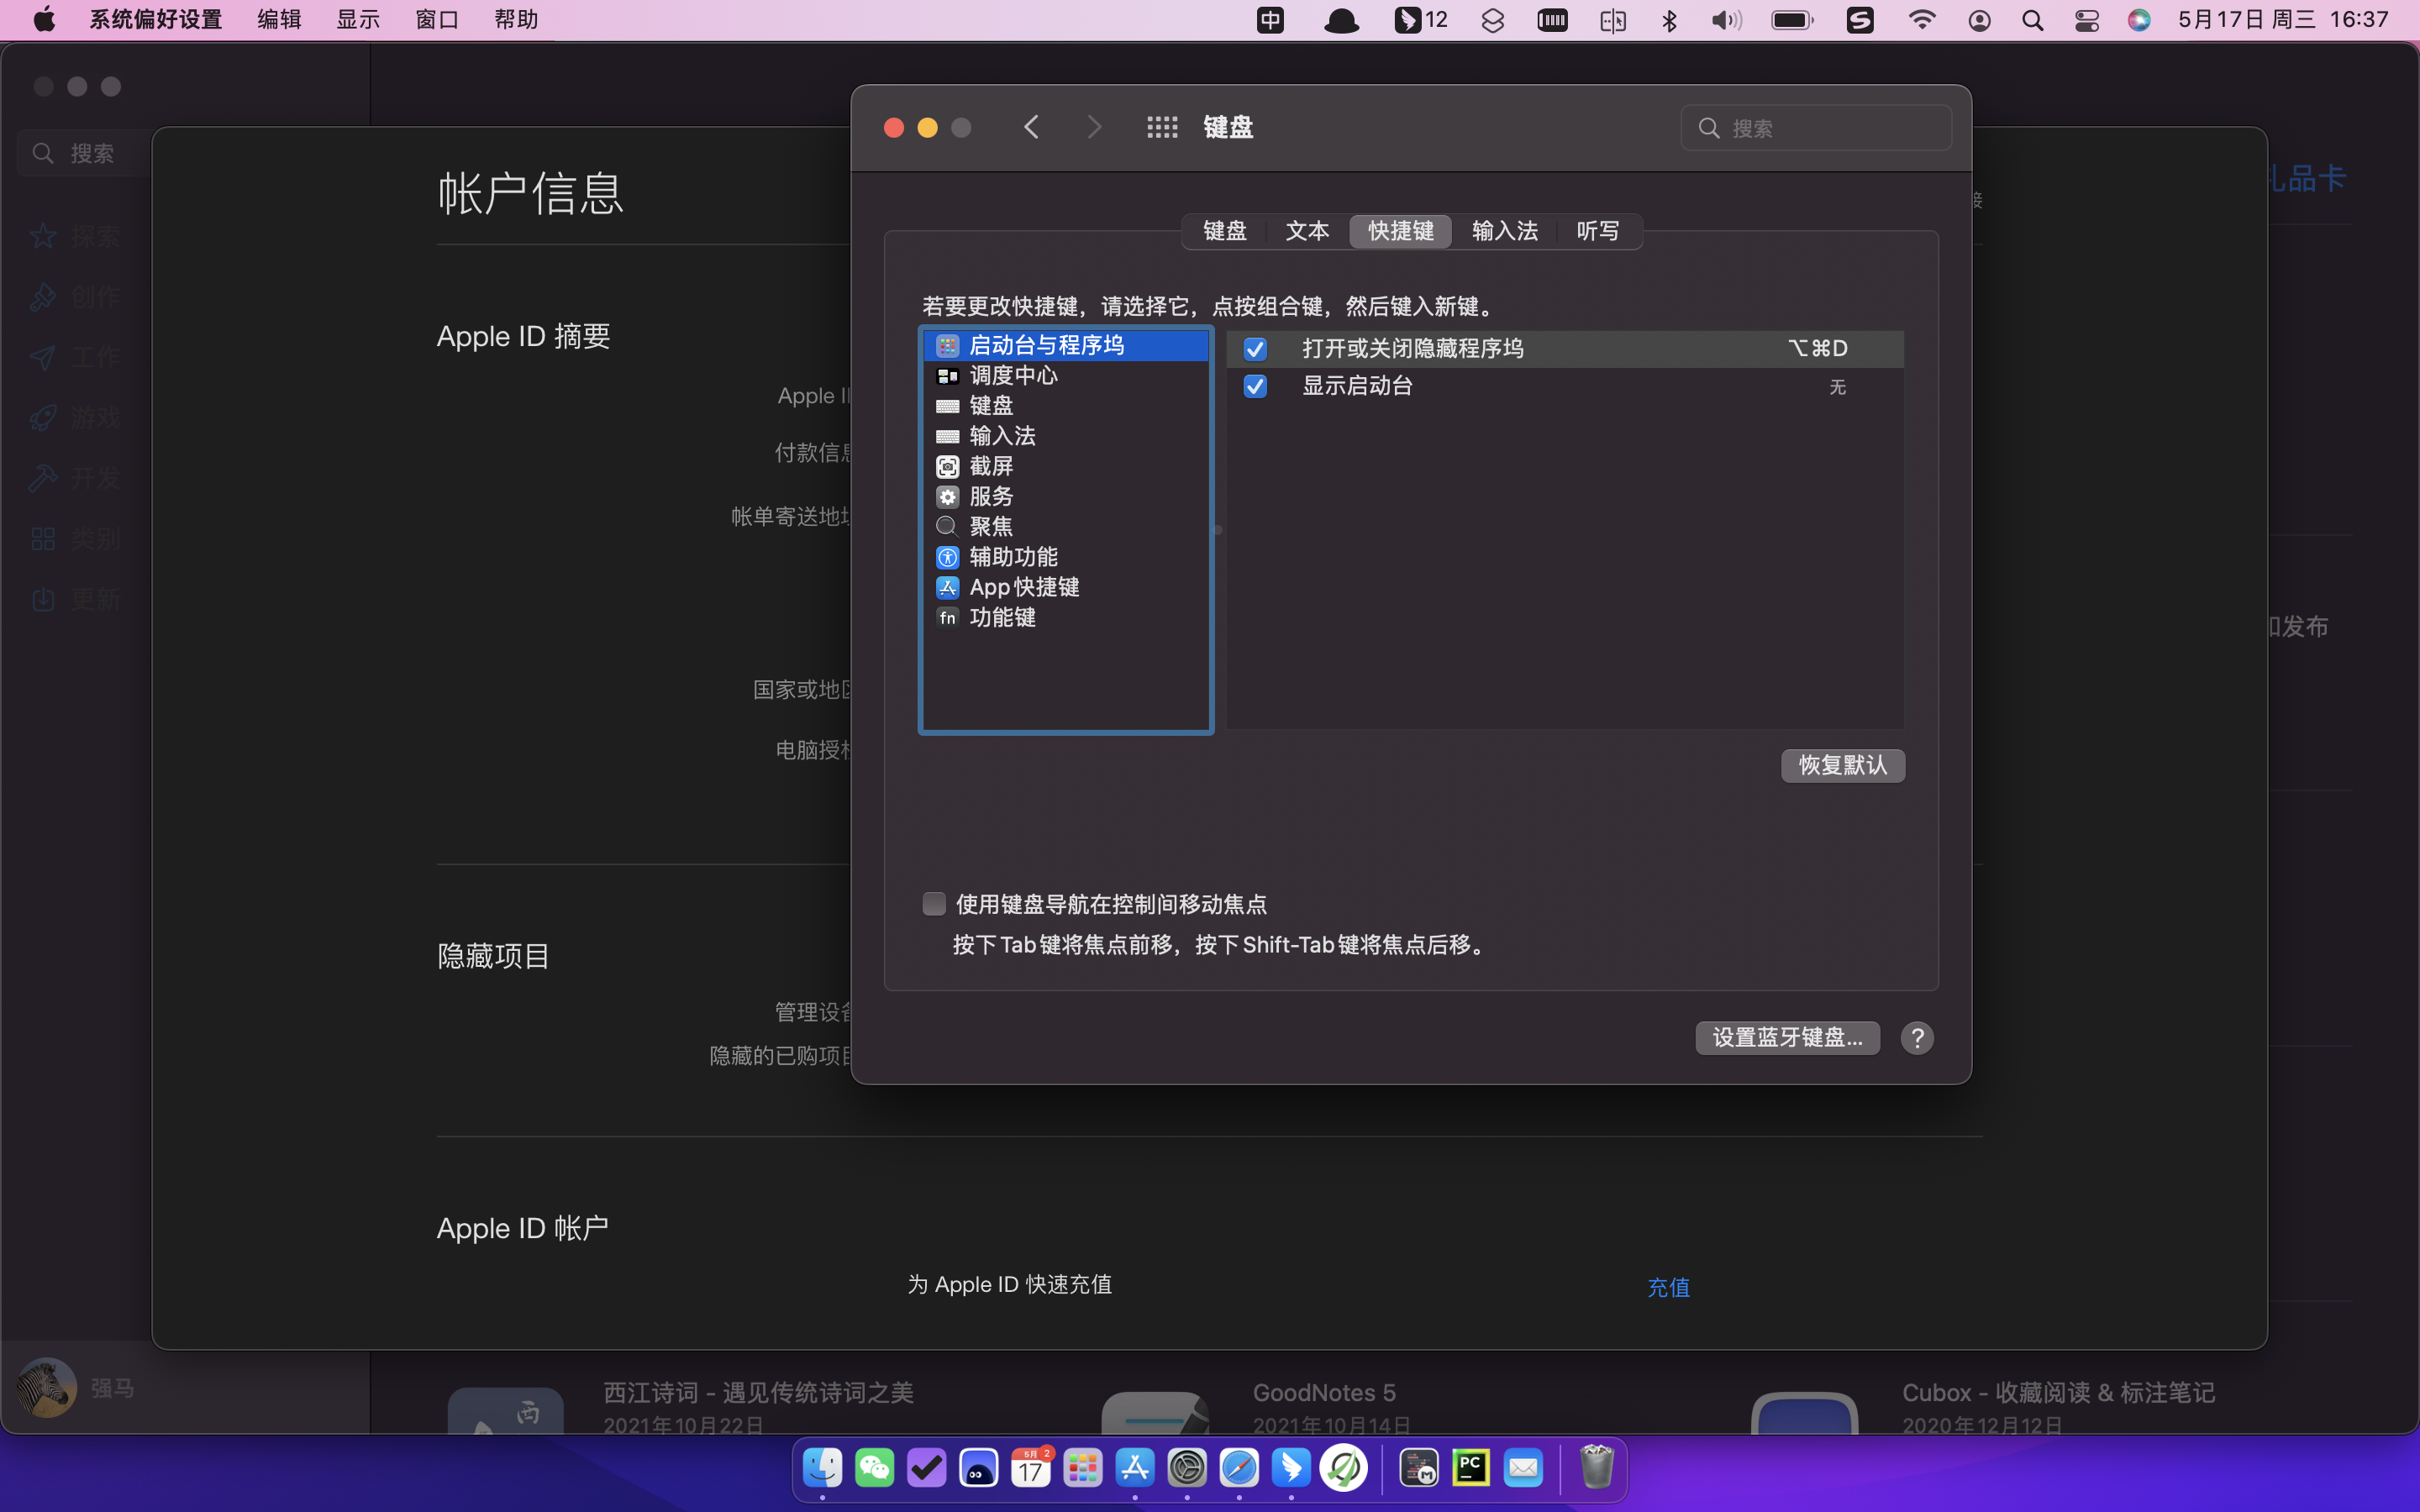Image resolution: width=2420 pixels, height=1512 pixels.
Task: Click the ⌥⌘D shortcut key combination
Action: tap(1817, 348)
